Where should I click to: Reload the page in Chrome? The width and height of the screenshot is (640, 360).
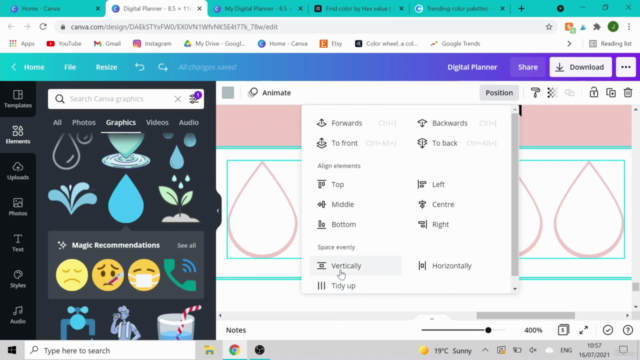pos(43,27)
